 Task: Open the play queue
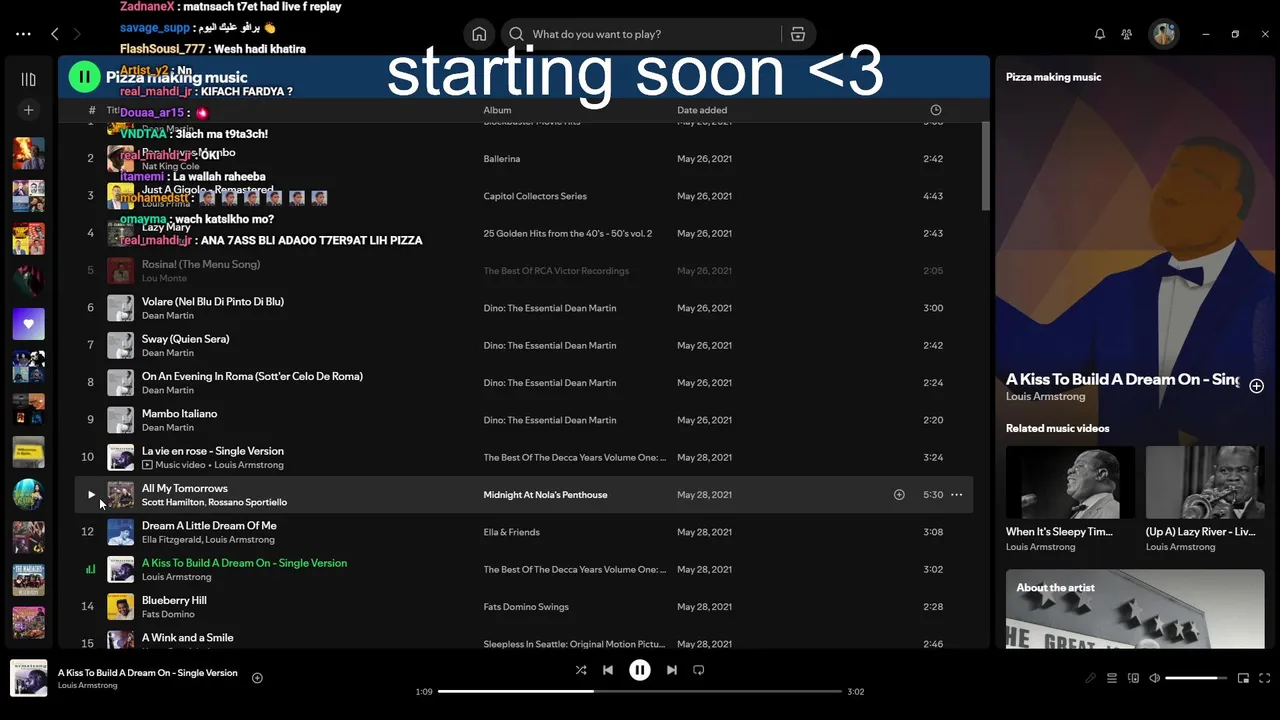pos(1112,678)
